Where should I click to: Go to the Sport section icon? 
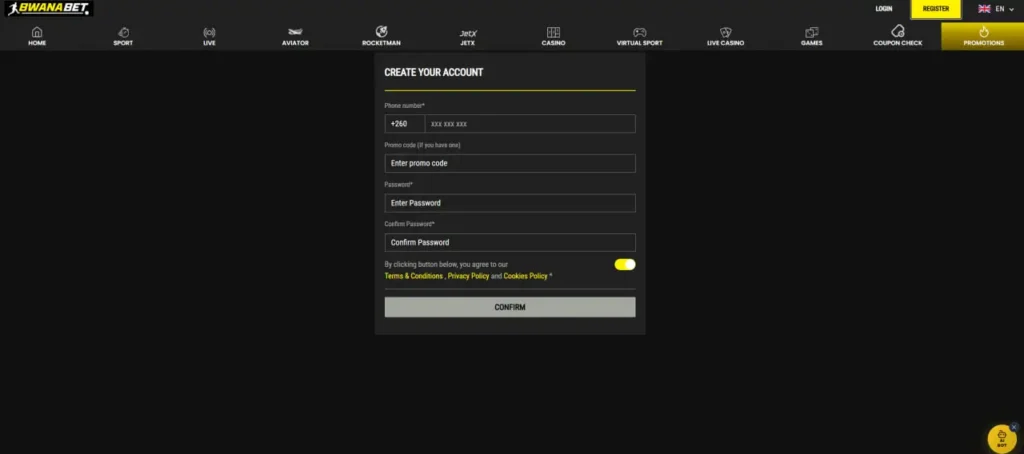point(123,32)
